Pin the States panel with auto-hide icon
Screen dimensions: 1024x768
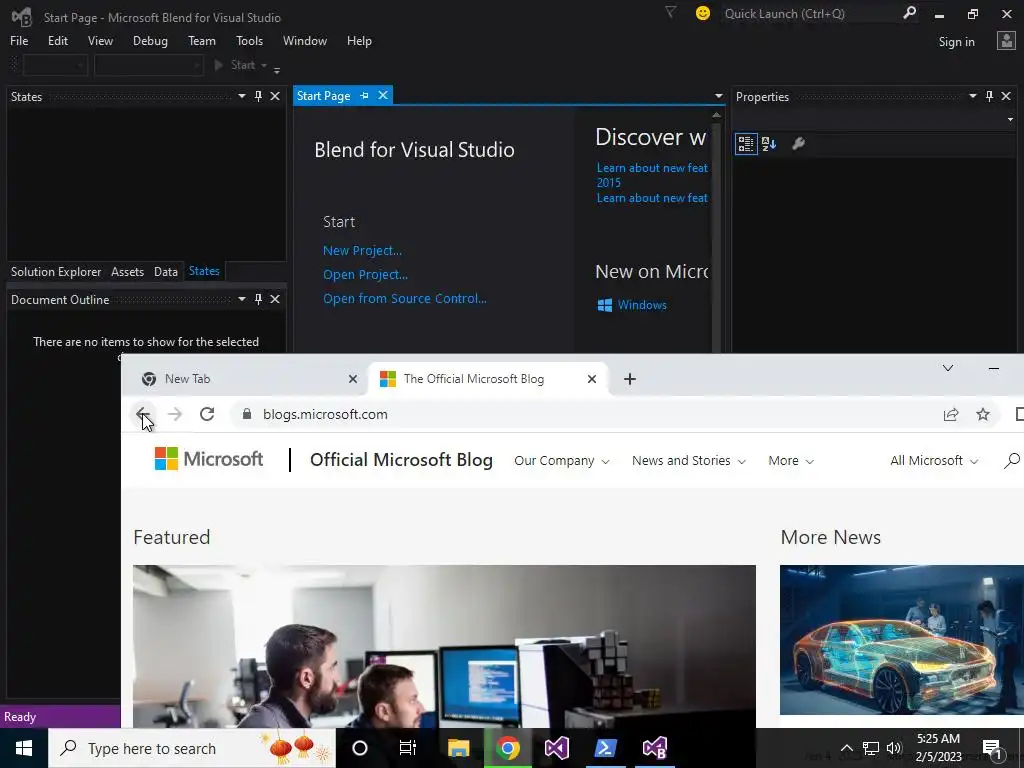[x=258, y=96]
